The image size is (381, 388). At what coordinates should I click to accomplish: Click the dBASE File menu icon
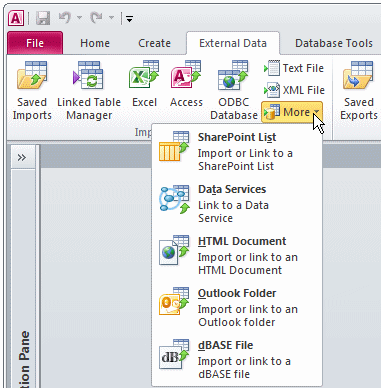[174, 354]
